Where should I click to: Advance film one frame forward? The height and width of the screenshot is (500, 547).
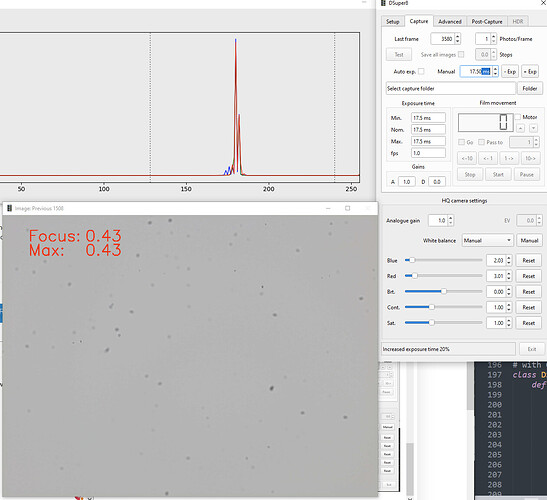coord(509,158)
